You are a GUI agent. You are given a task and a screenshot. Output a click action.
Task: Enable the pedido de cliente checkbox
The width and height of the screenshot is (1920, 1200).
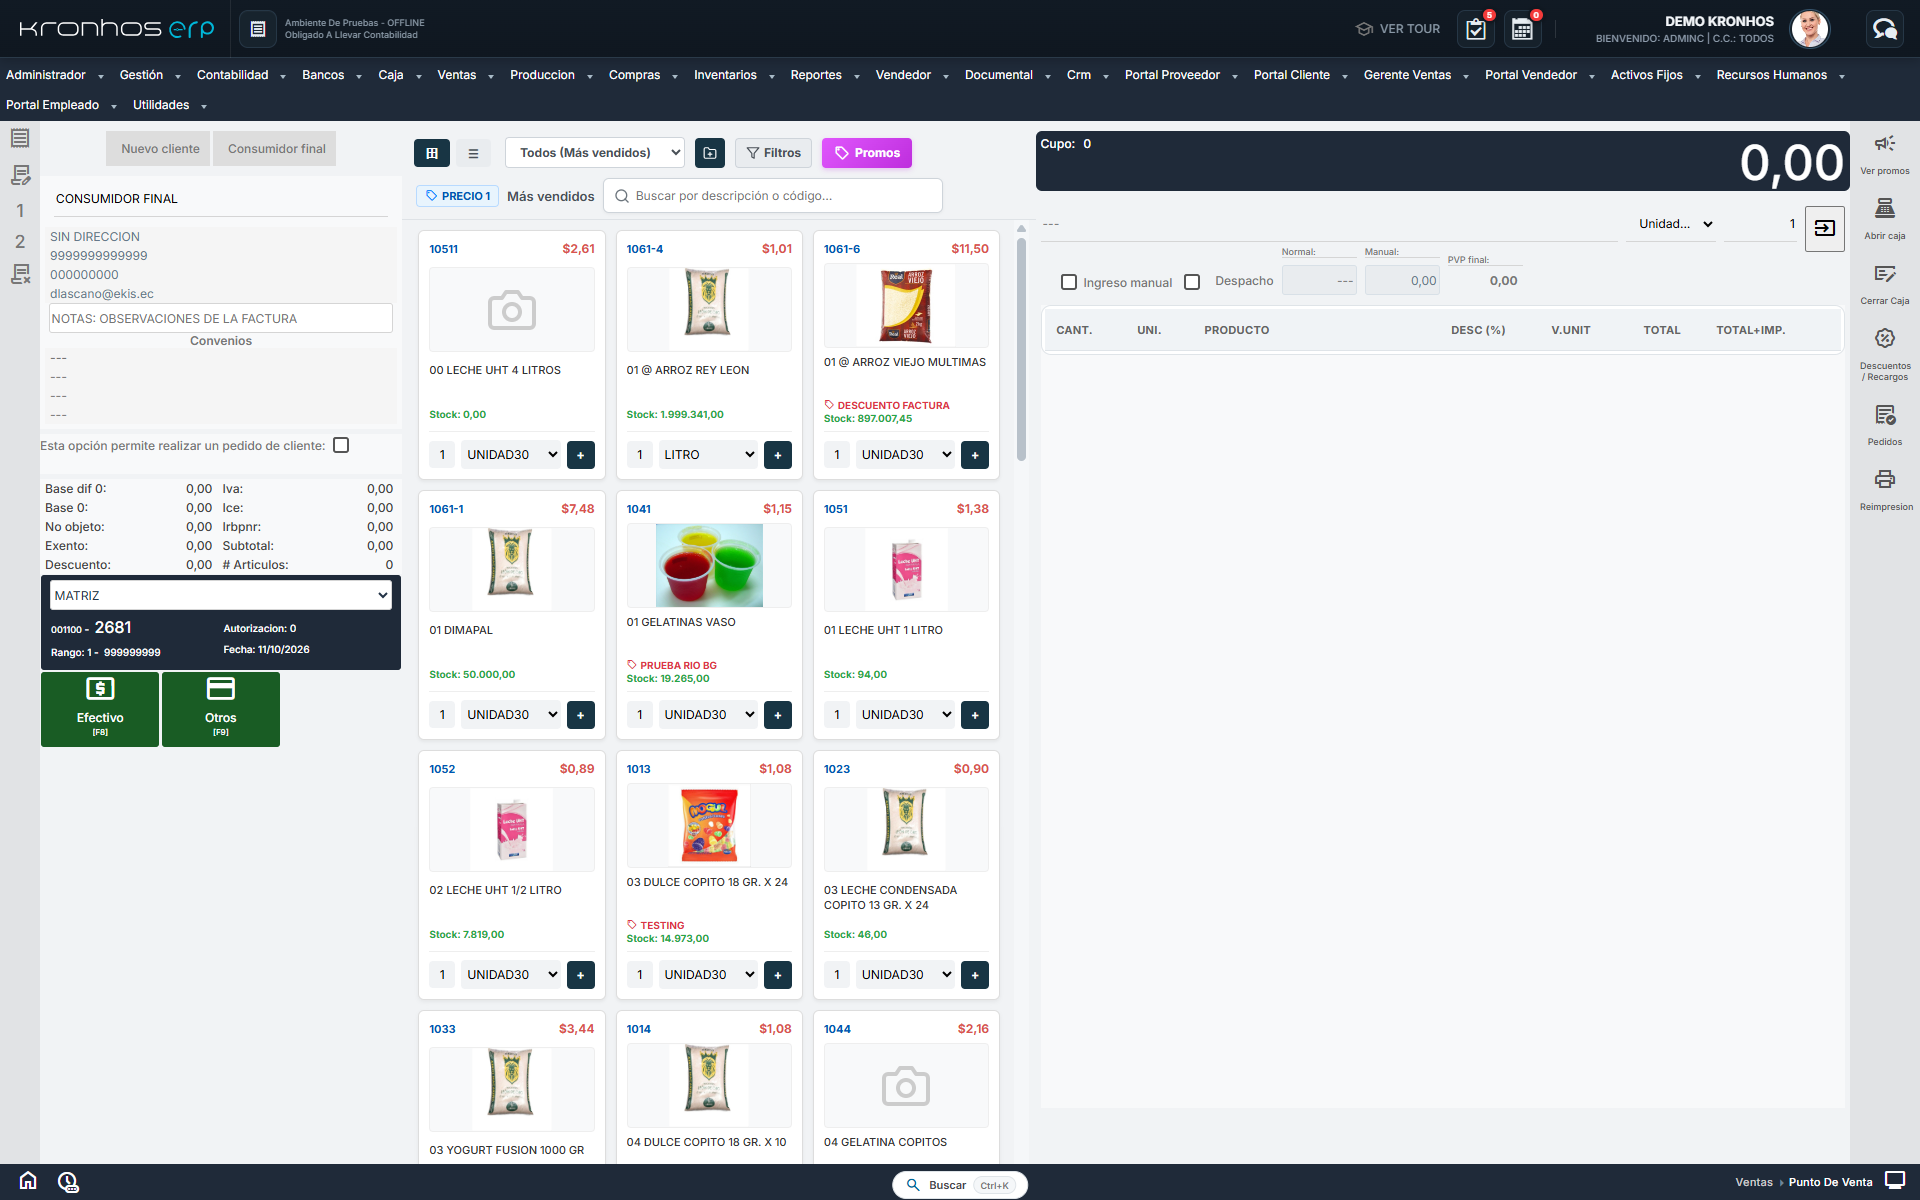341,445
